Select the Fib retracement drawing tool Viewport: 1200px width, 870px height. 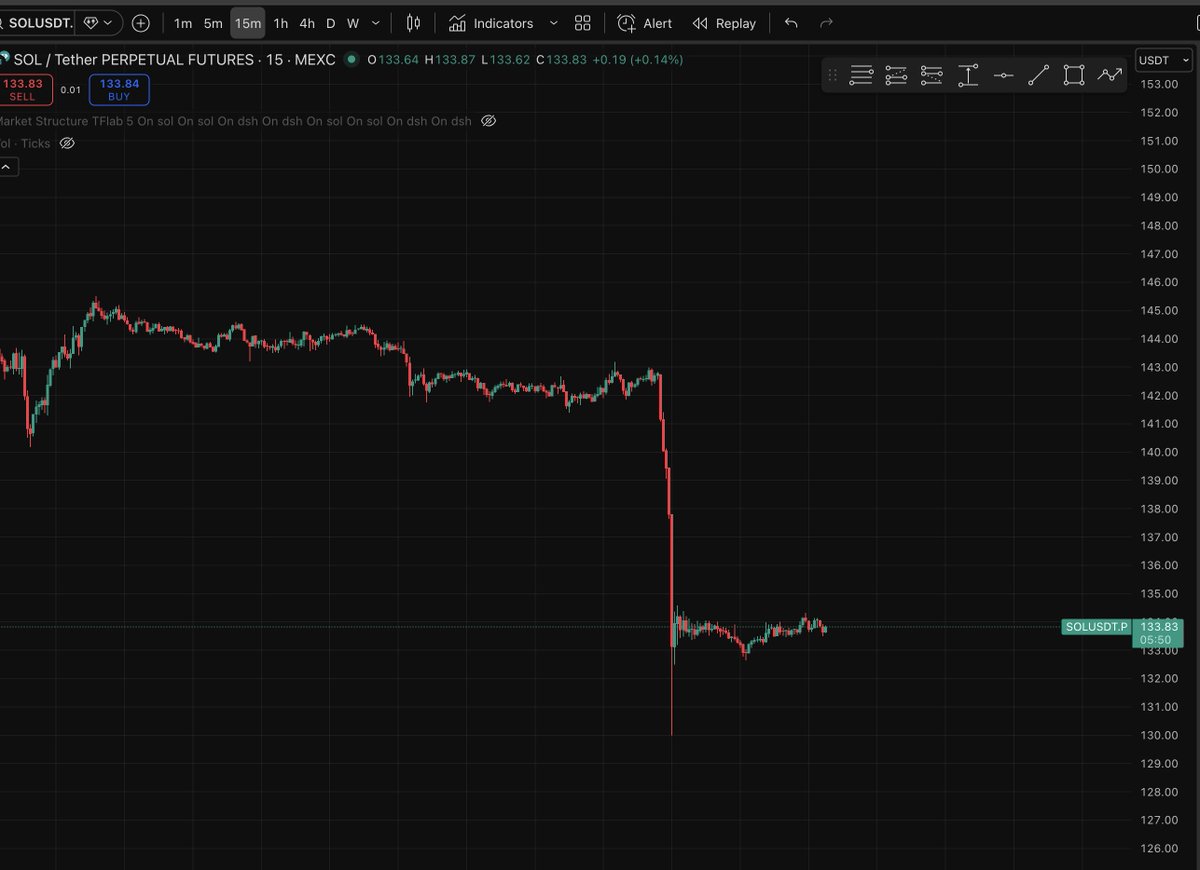point(862,75)
